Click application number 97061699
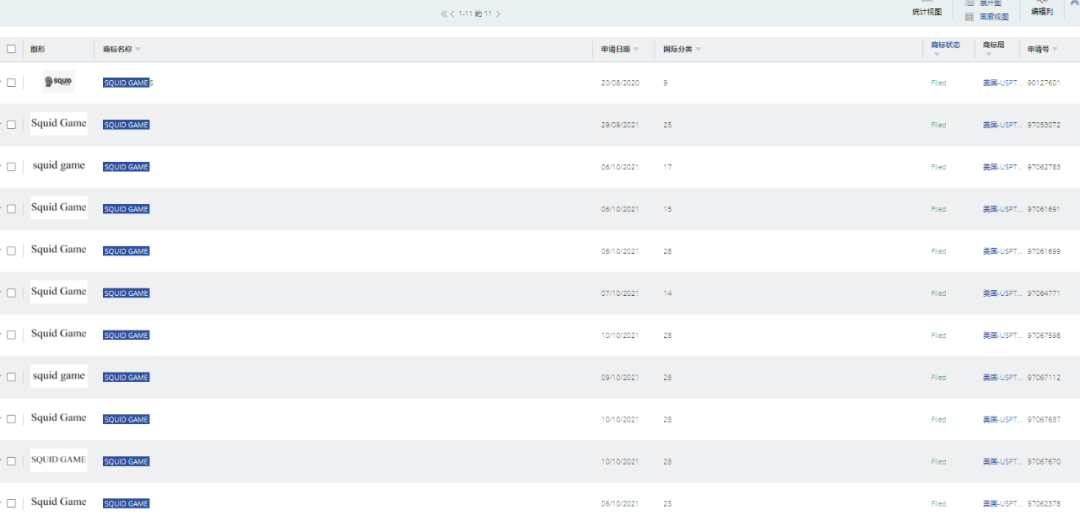This screenshot has height=532, width=1080. pyautogui.click(x=1043, y=251)
